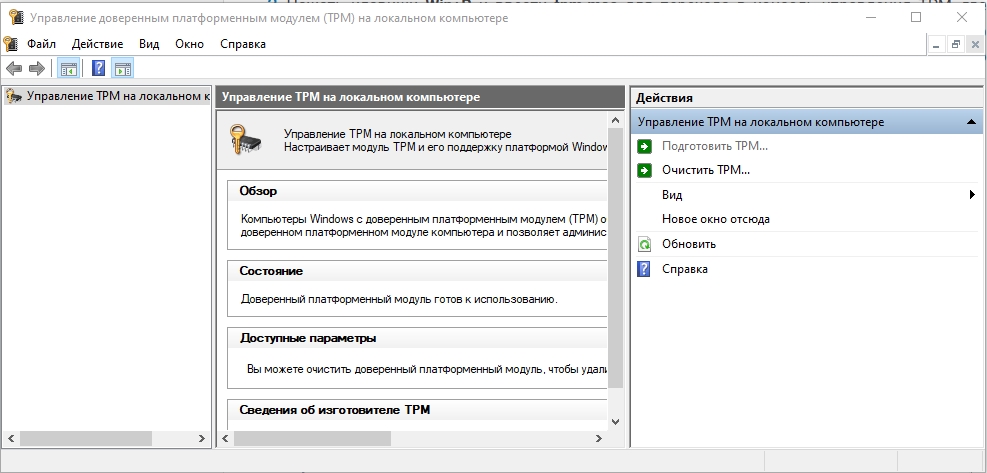Click the Состояние section heading
987x473 pixels.
pos(271,271)
